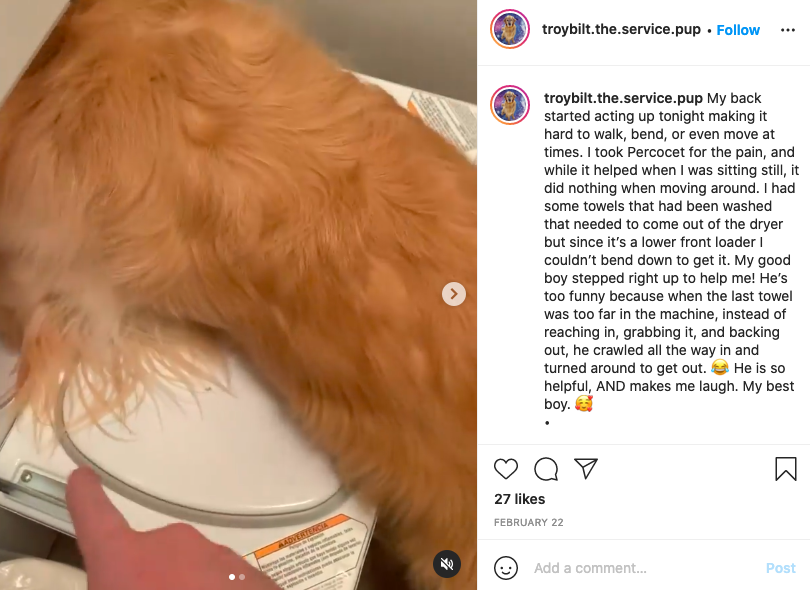Go to next carousel slide arrow
The height and width of the screenshot is (590, 810).
pos(454,294)
